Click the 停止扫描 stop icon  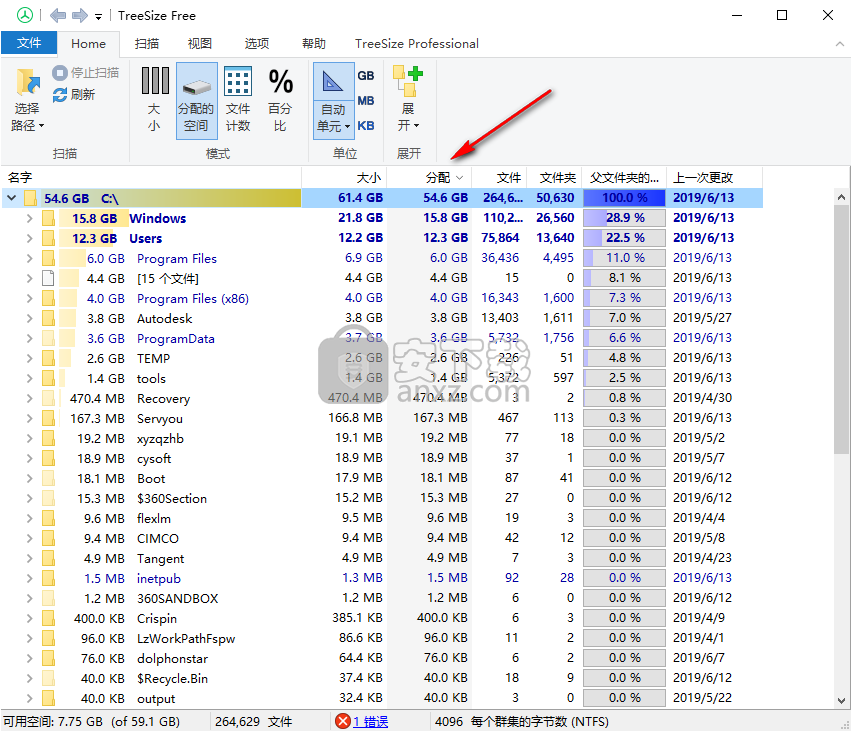click(60, 73)
